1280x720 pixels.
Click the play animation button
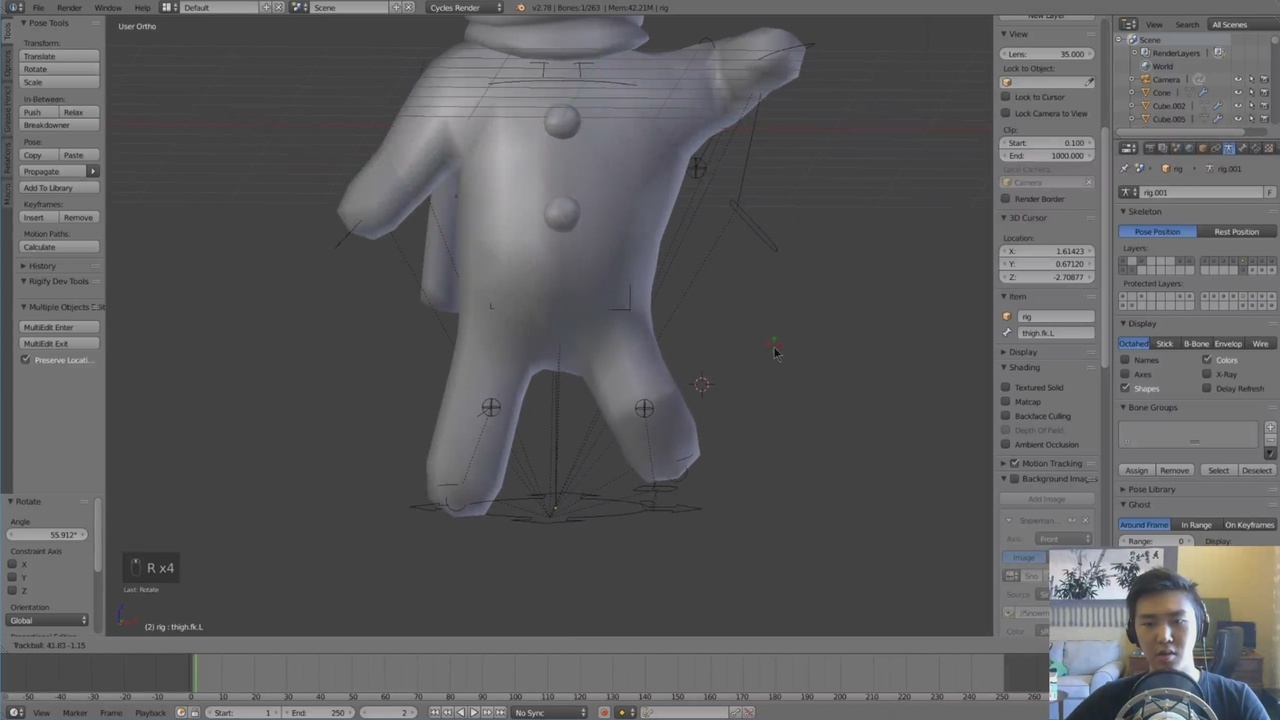473,712
